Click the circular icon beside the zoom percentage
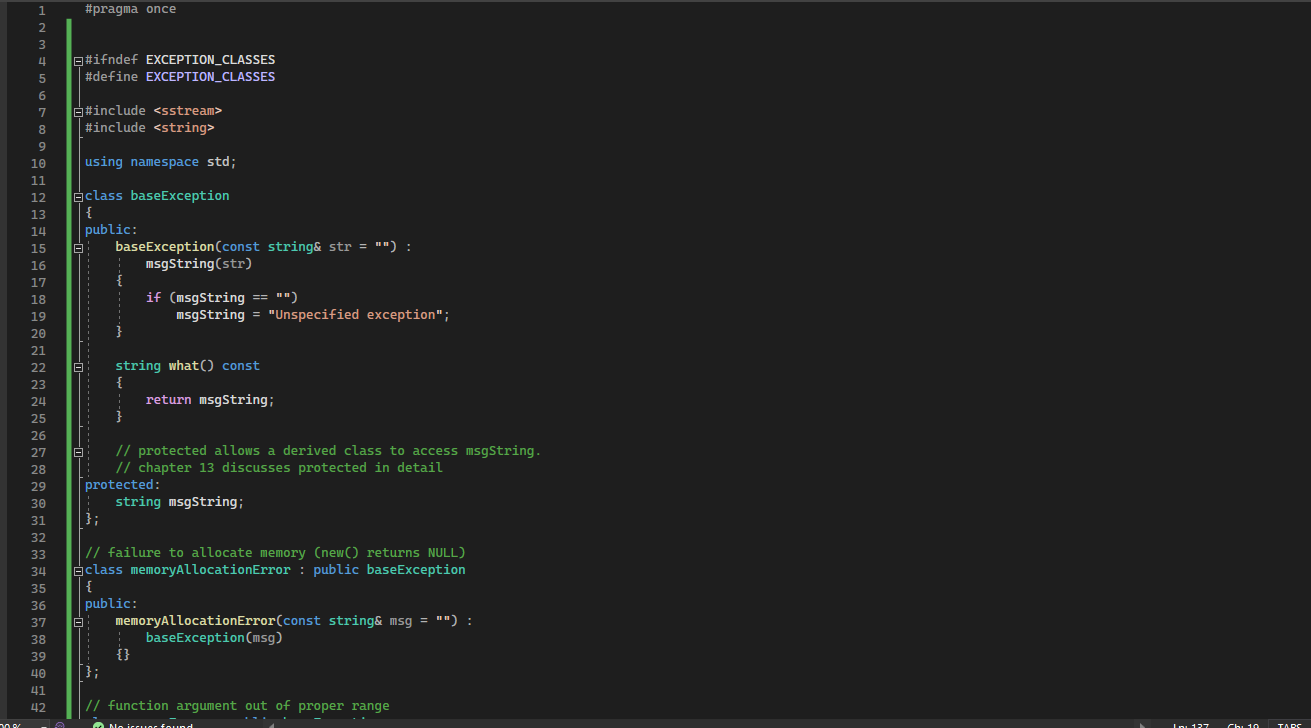Screen dimensions: 1311x728 point(59,724)
